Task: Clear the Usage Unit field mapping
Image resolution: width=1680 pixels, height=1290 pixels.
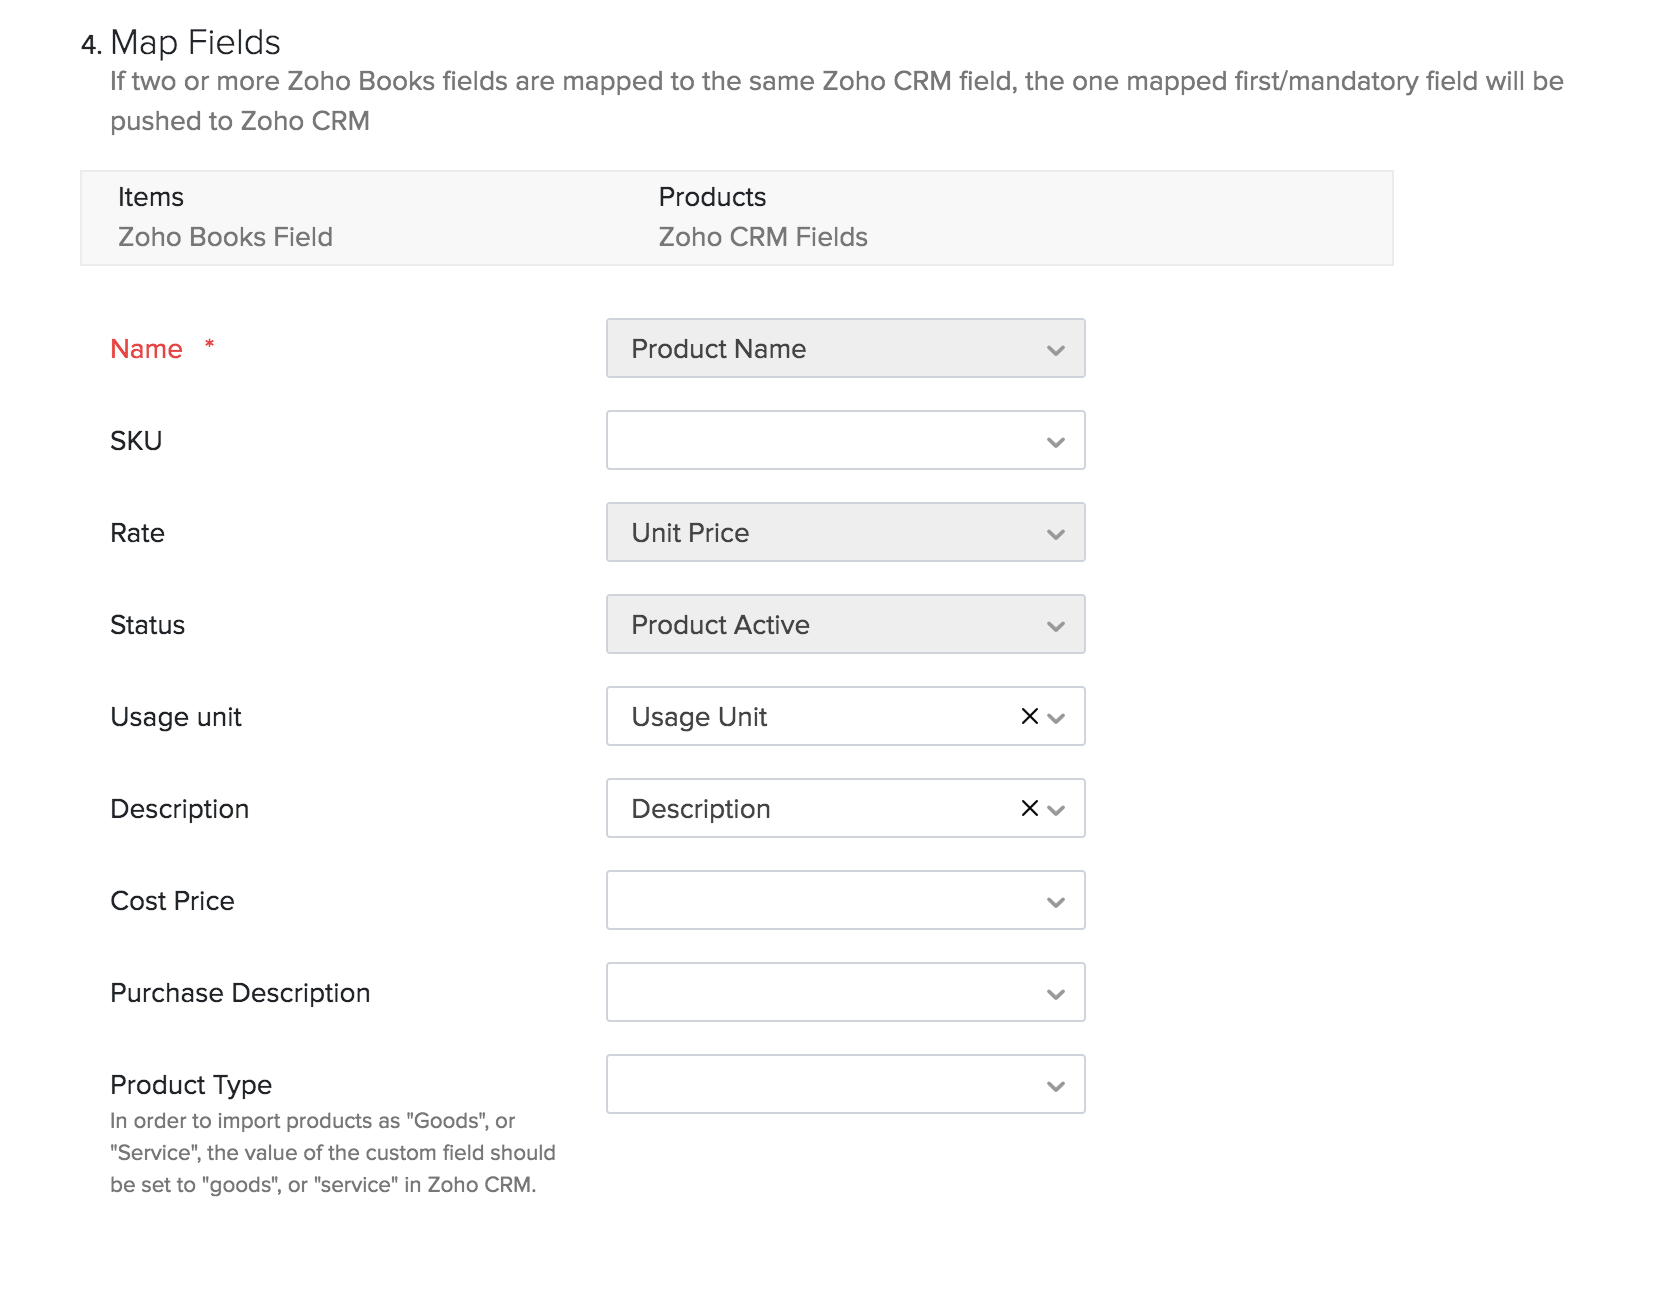Action: [1028, 716]
